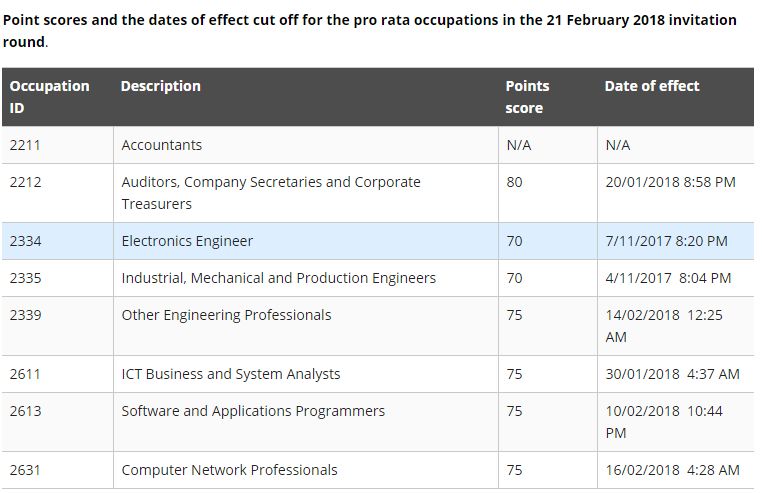Click the date 4/11/2017 8:04 PM
762x493 pixels.
(x=669, y=278)
